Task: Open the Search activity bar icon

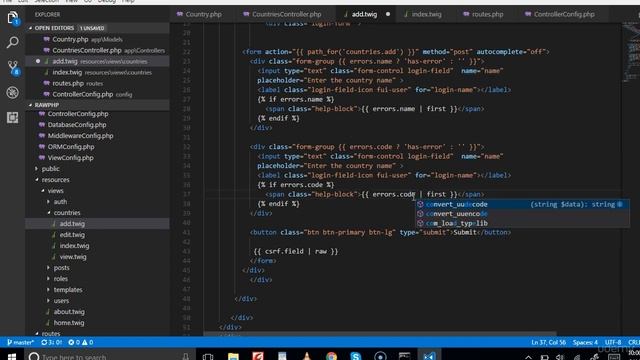Action: (x=13, y=42)
